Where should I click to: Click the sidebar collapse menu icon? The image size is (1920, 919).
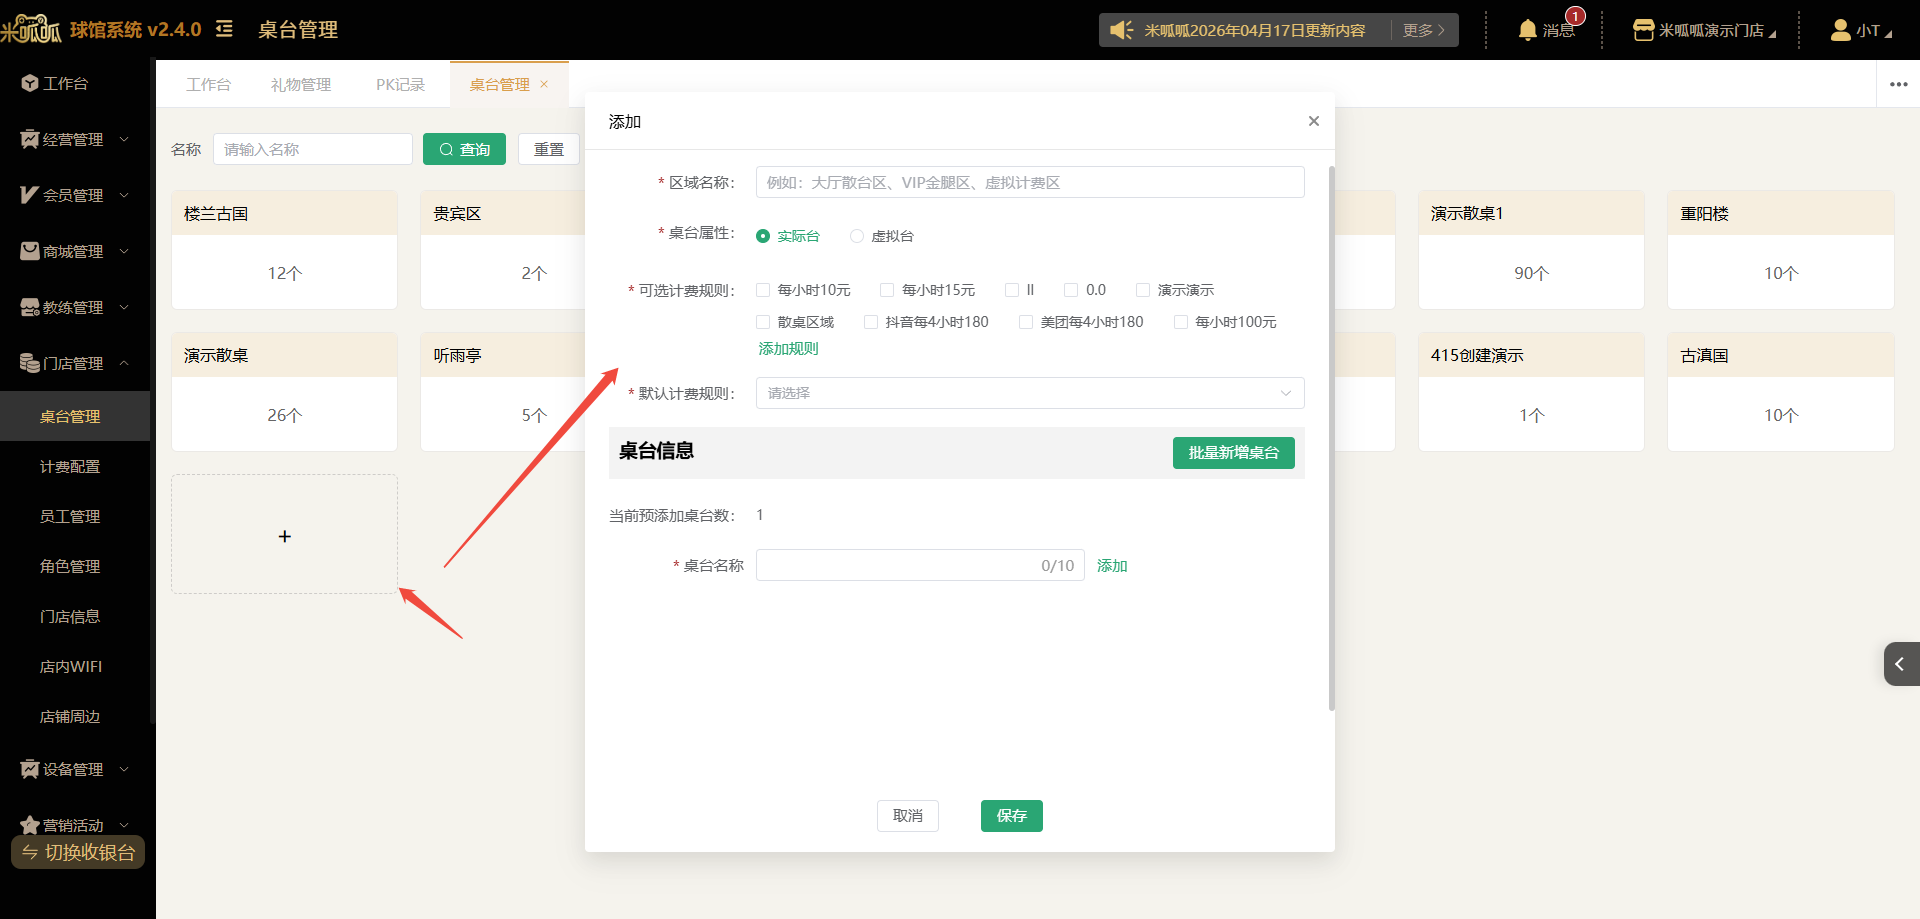click(x=224, y=29)
